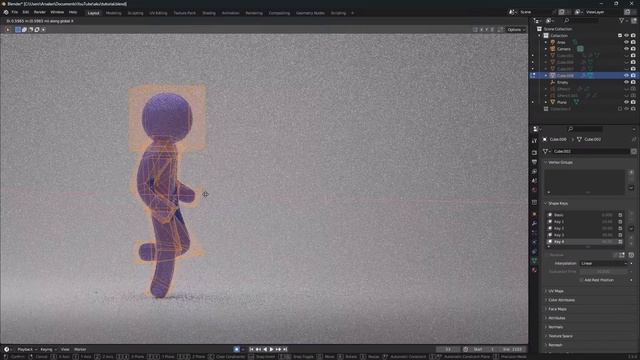Select Scene Collection in outliner
The height and width of the screenshot is (360, 640).
(558, 29)
